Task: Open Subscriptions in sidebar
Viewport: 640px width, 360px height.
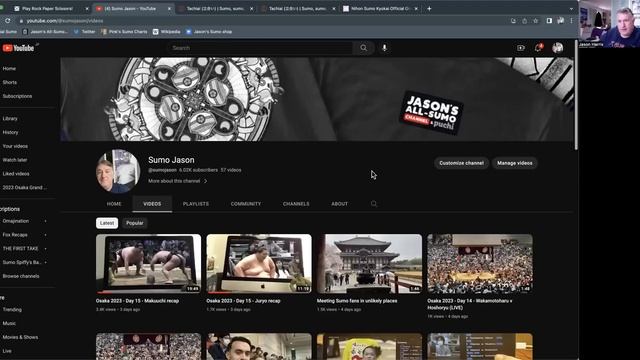Action: tap(17, 96)
